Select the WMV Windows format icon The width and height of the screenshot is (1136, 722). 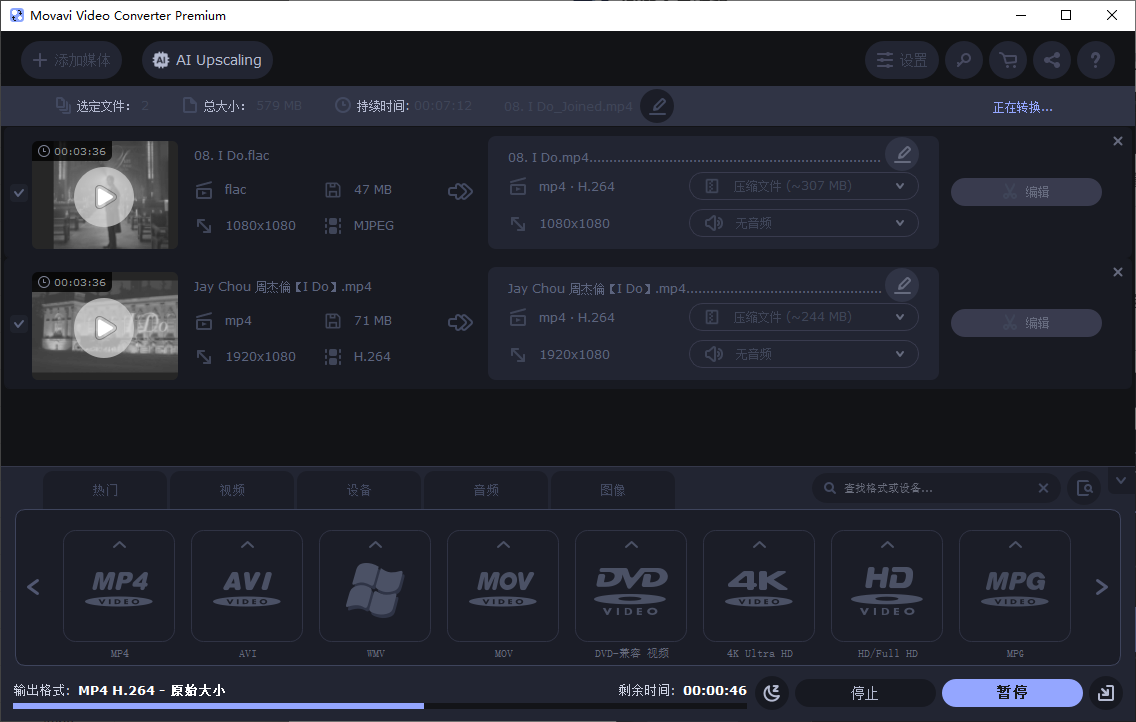375,586
